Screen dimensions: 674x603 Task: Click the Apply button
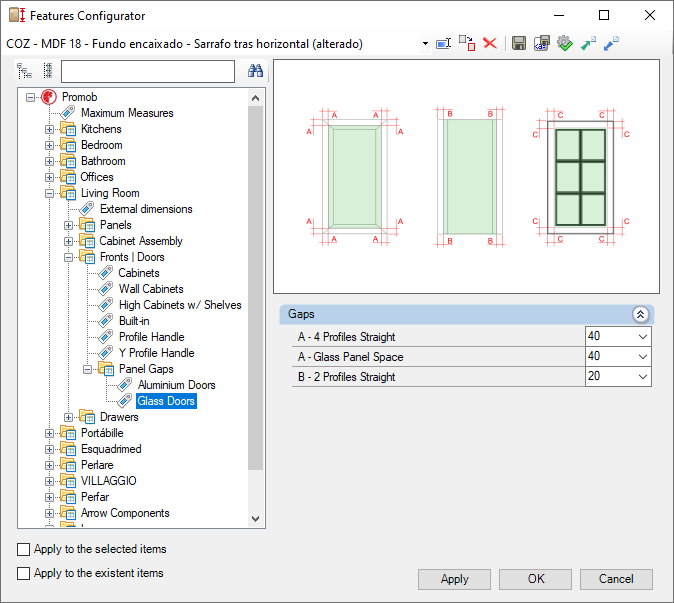coord(454,579)
